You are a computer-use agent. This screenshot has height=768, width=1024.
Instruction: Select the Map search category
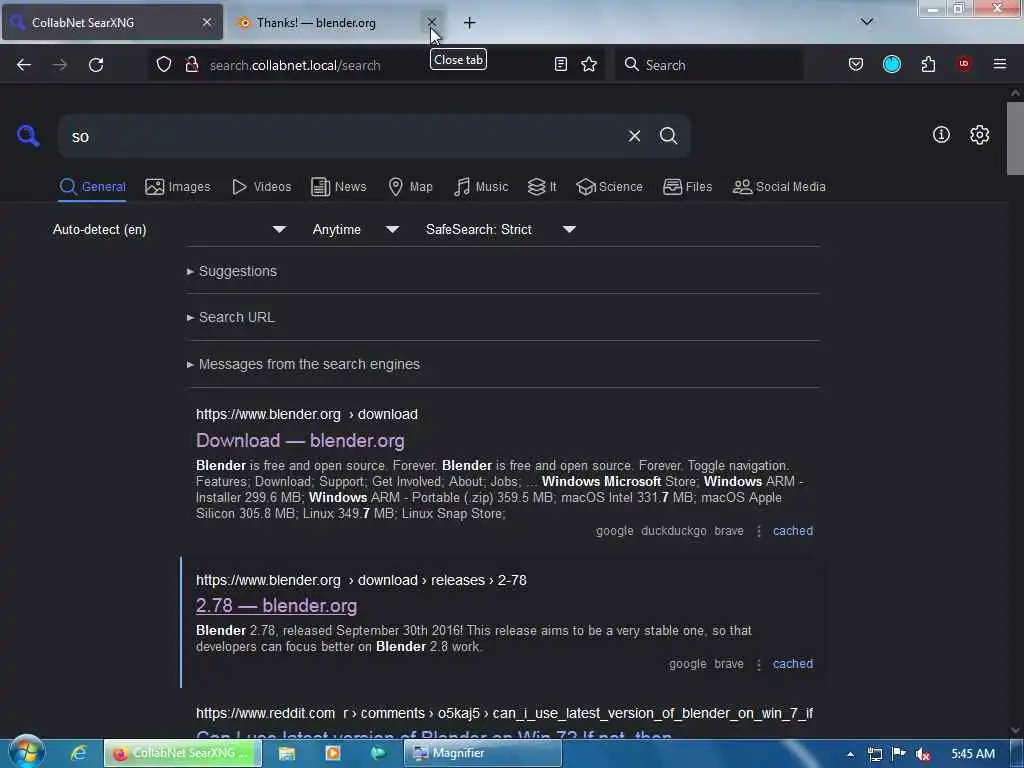[410, 187]
